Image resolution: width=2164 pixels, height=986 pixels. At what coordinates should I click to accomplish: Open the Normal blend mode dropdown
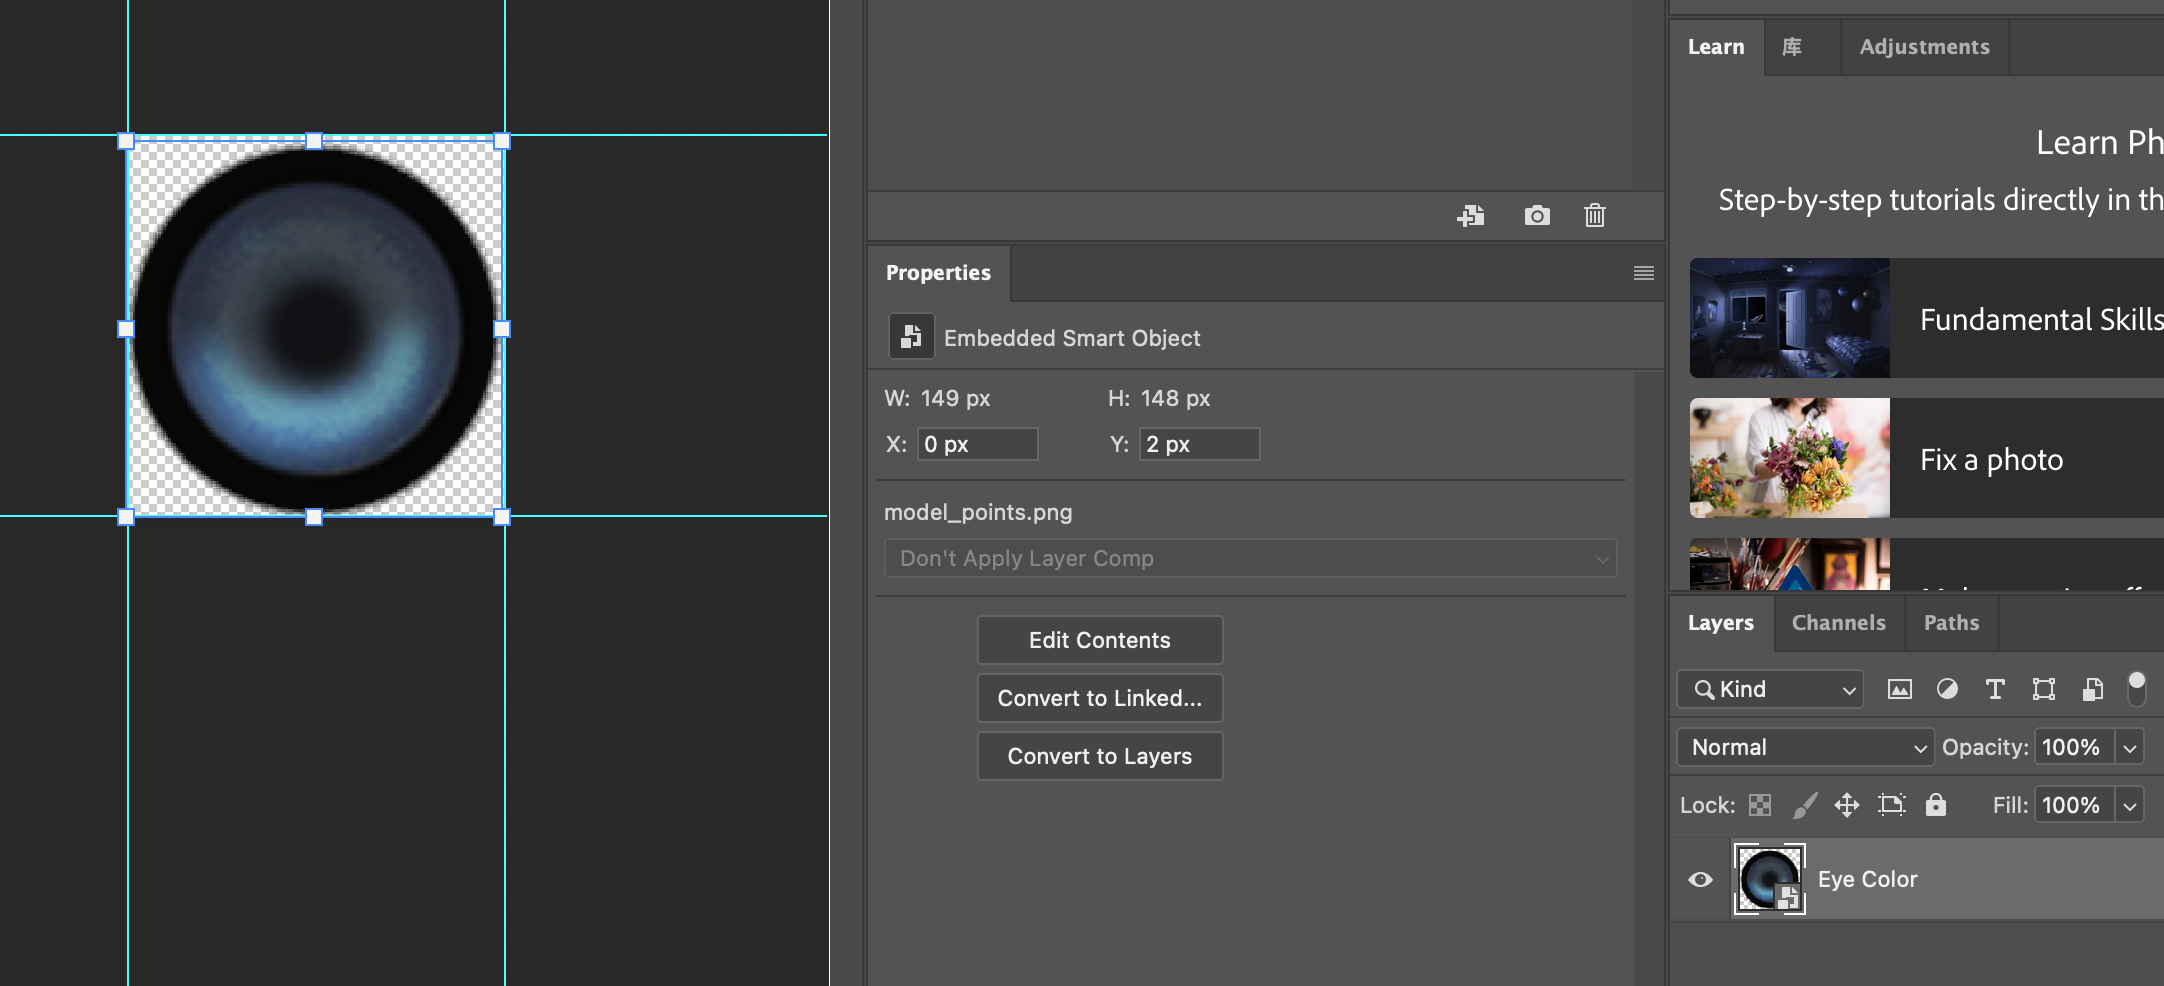click(x=1806, y=747)
